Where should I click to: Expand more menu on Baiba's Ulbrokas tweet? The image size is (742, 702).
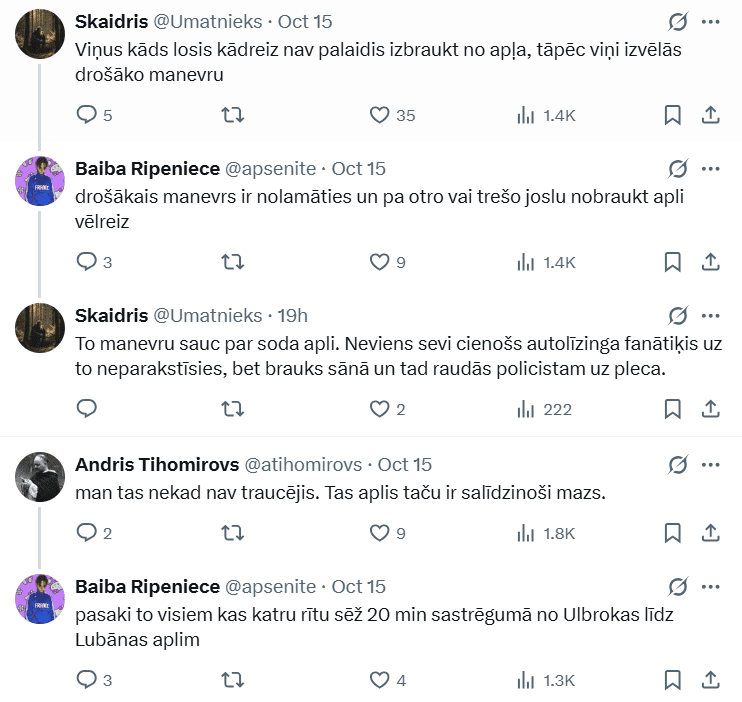click(711, 586)
